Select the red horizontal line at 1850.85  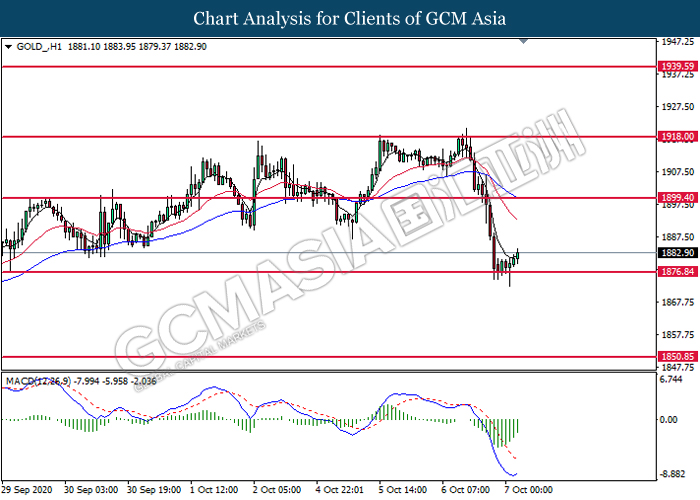pos(329,357)
